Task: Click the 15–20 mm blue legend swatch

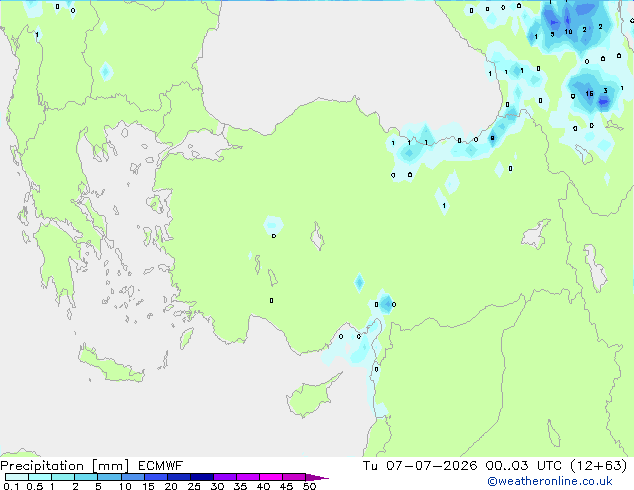Action: 155,477
